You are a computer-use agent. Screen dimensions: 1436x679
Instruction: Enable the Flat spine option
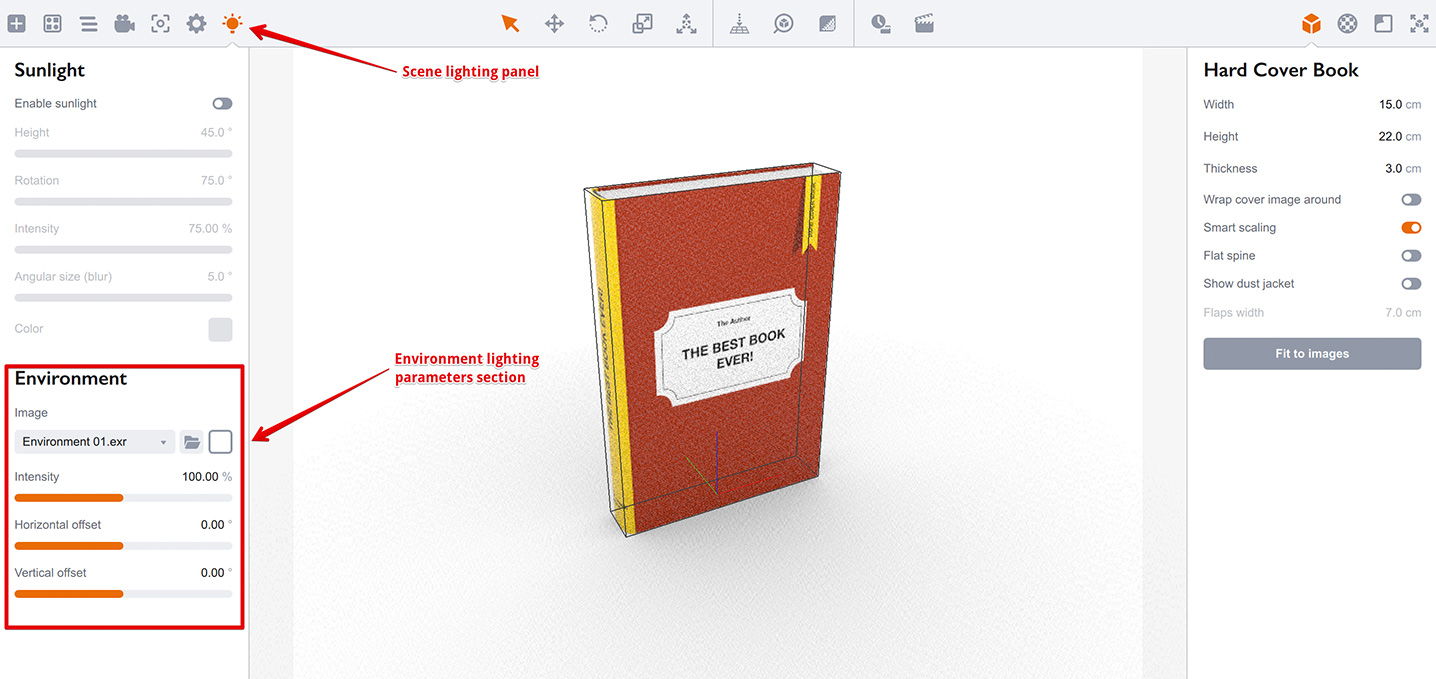point(1411,256)
